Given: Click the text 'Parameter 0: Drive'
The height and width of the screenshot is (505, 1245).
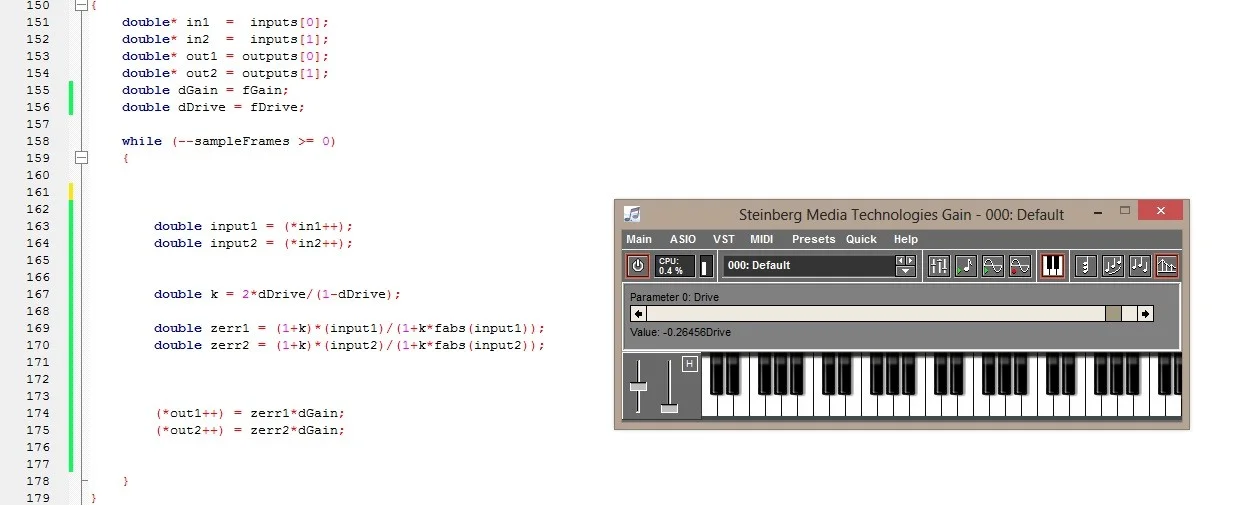Looking at the screenshot, I should click(x=674, y=297).
